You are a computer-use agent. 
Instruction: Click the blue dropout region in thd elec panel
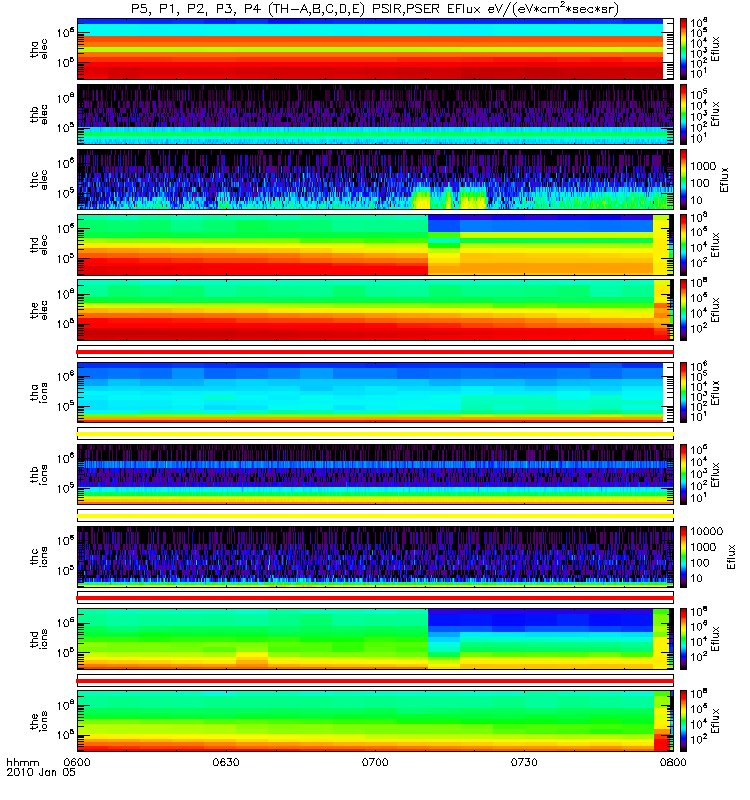[x=540, y=223]
